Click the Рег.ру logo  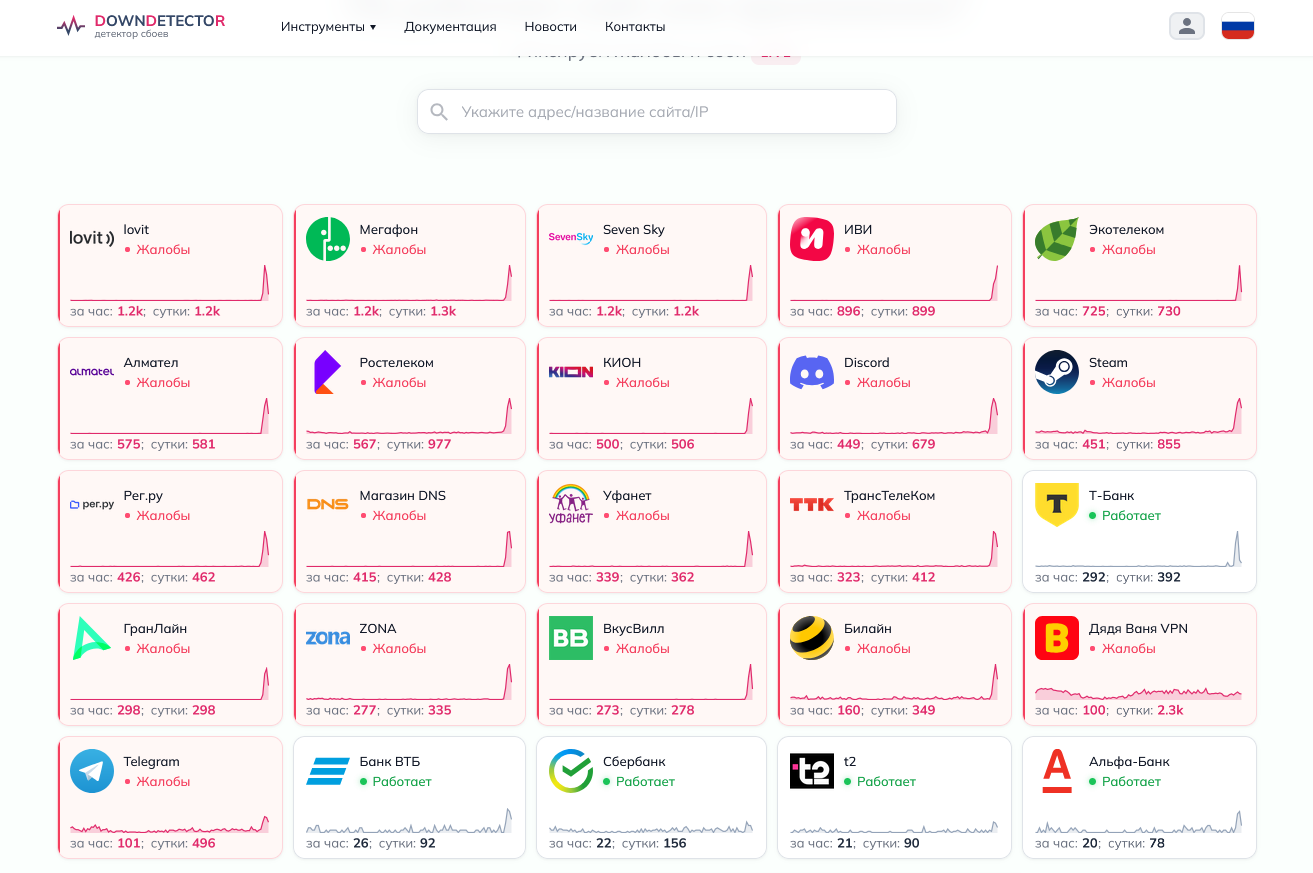92,505
